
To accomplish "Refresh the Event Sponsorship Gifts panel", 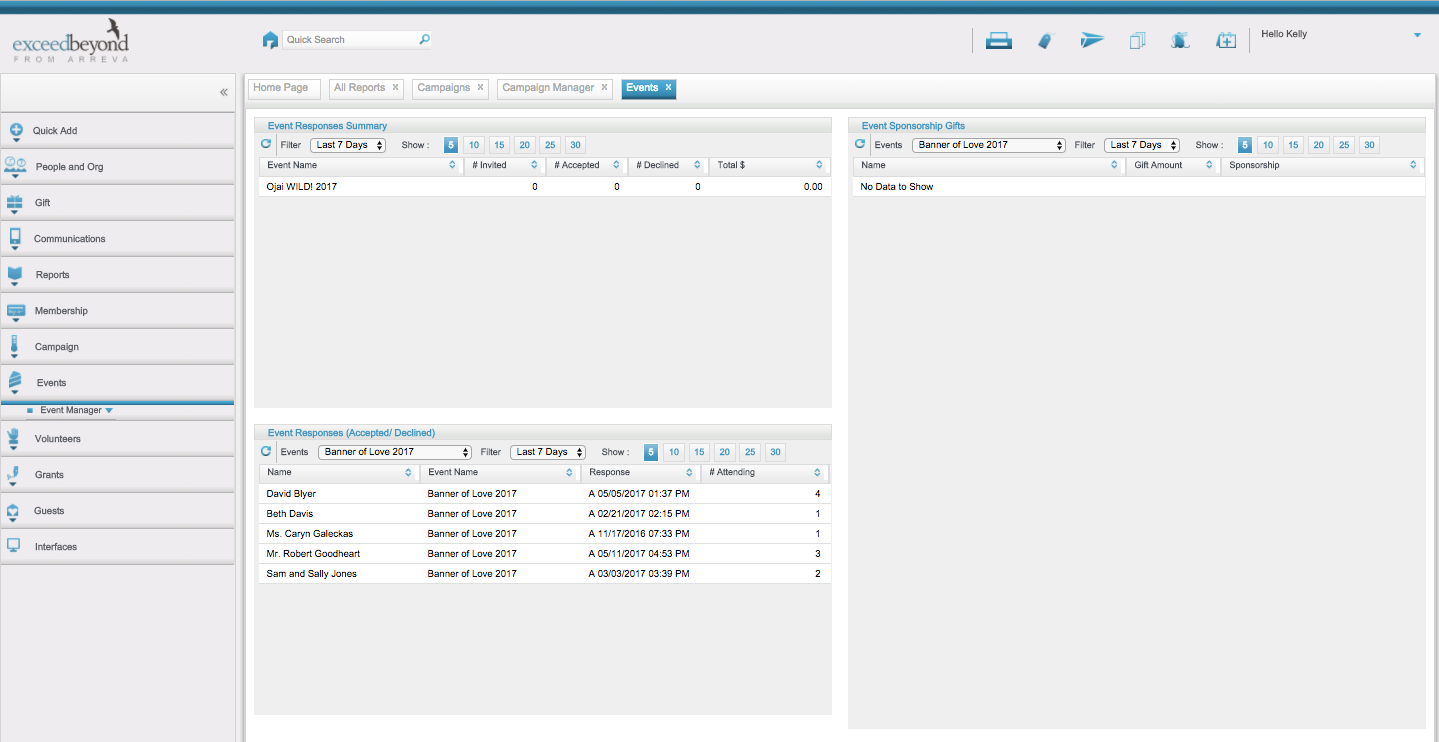I will tap(860, 144).
